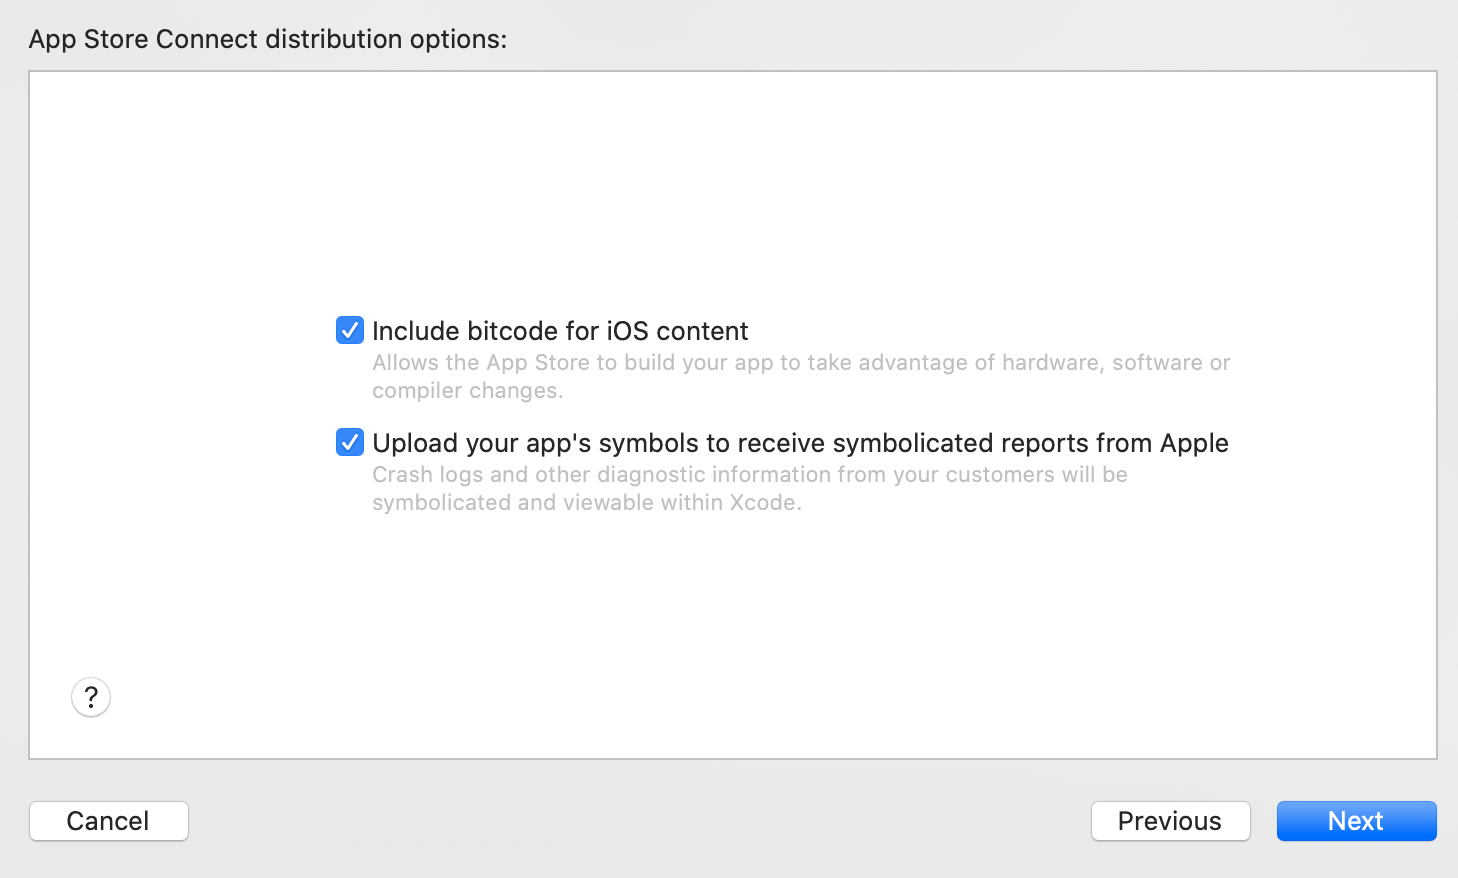Click the blue checkmark beside symbols upload option
Image resolution: width=1458 pixels, height=878 pixels.
[350, 442]
